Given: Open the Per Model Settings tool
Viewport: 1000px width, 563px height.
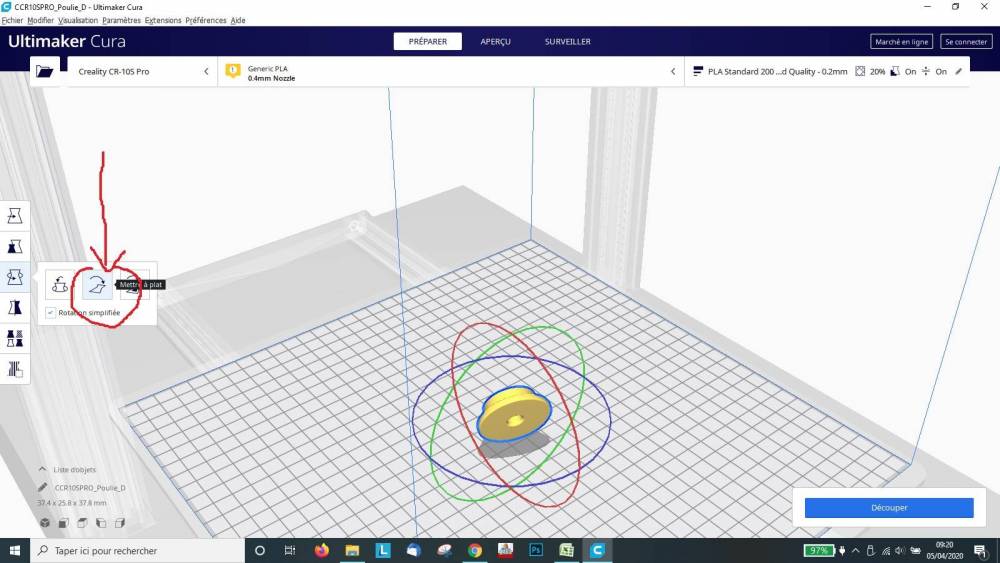Looking at the screenshot, I should click(x=15, y=339).
